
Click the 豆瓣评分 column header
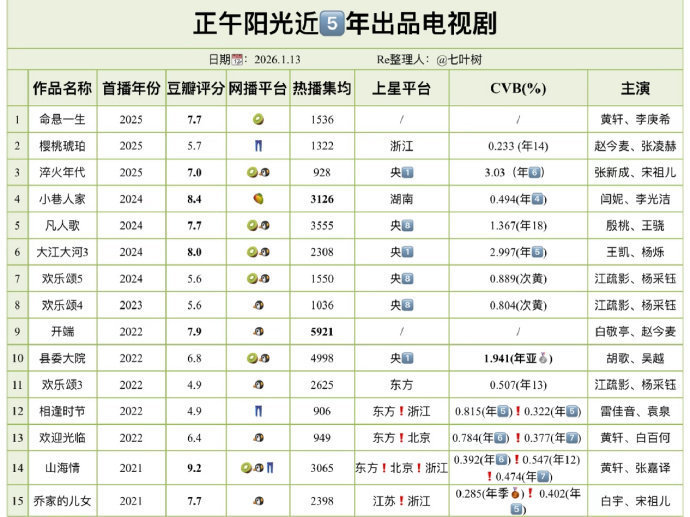(196, 88)
